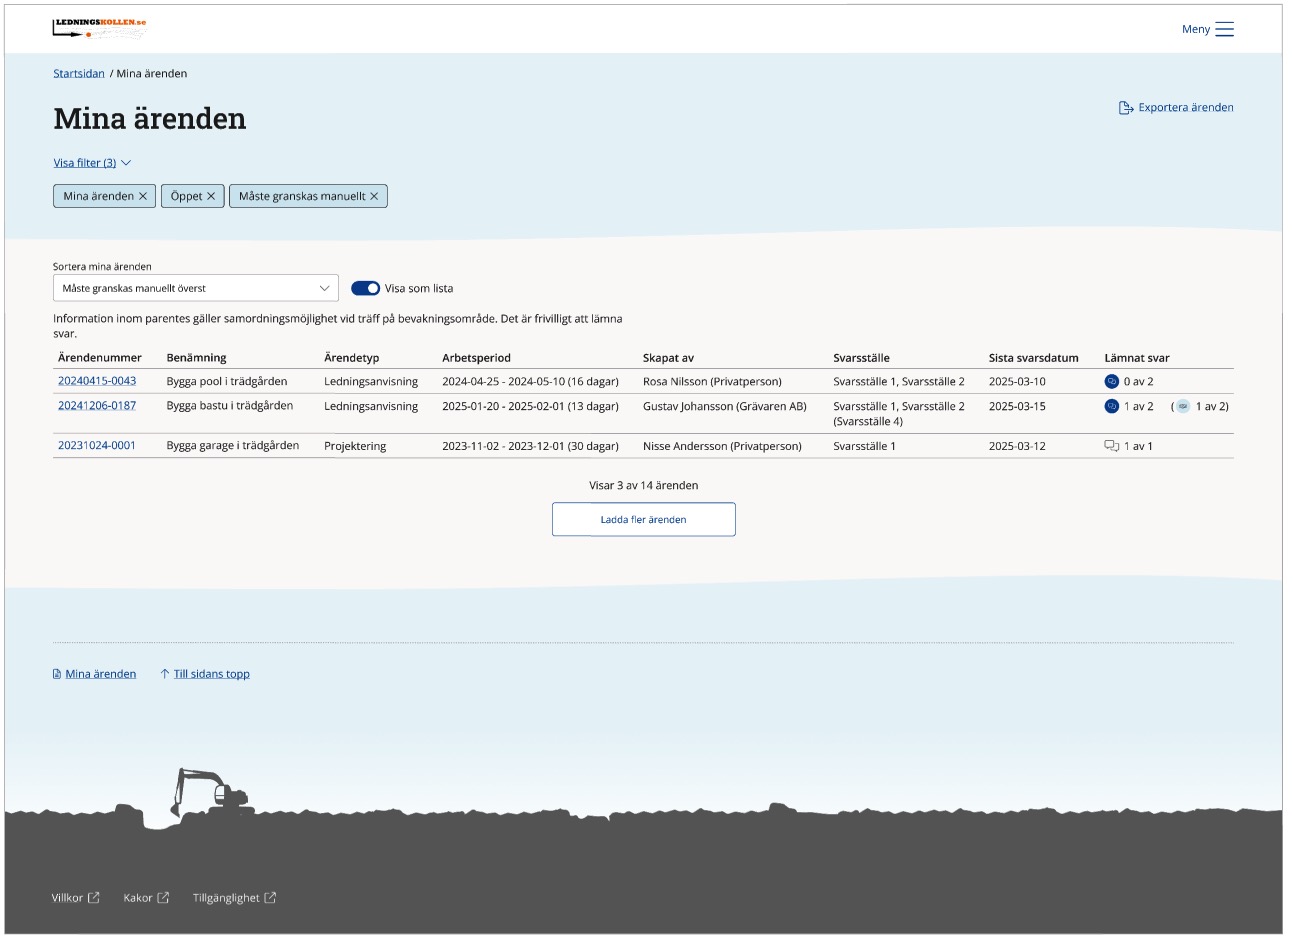Expand Visa filter (3) chevron
Image resolution: width=1293 pixels, height=939 pixels.
pos(126,163)
